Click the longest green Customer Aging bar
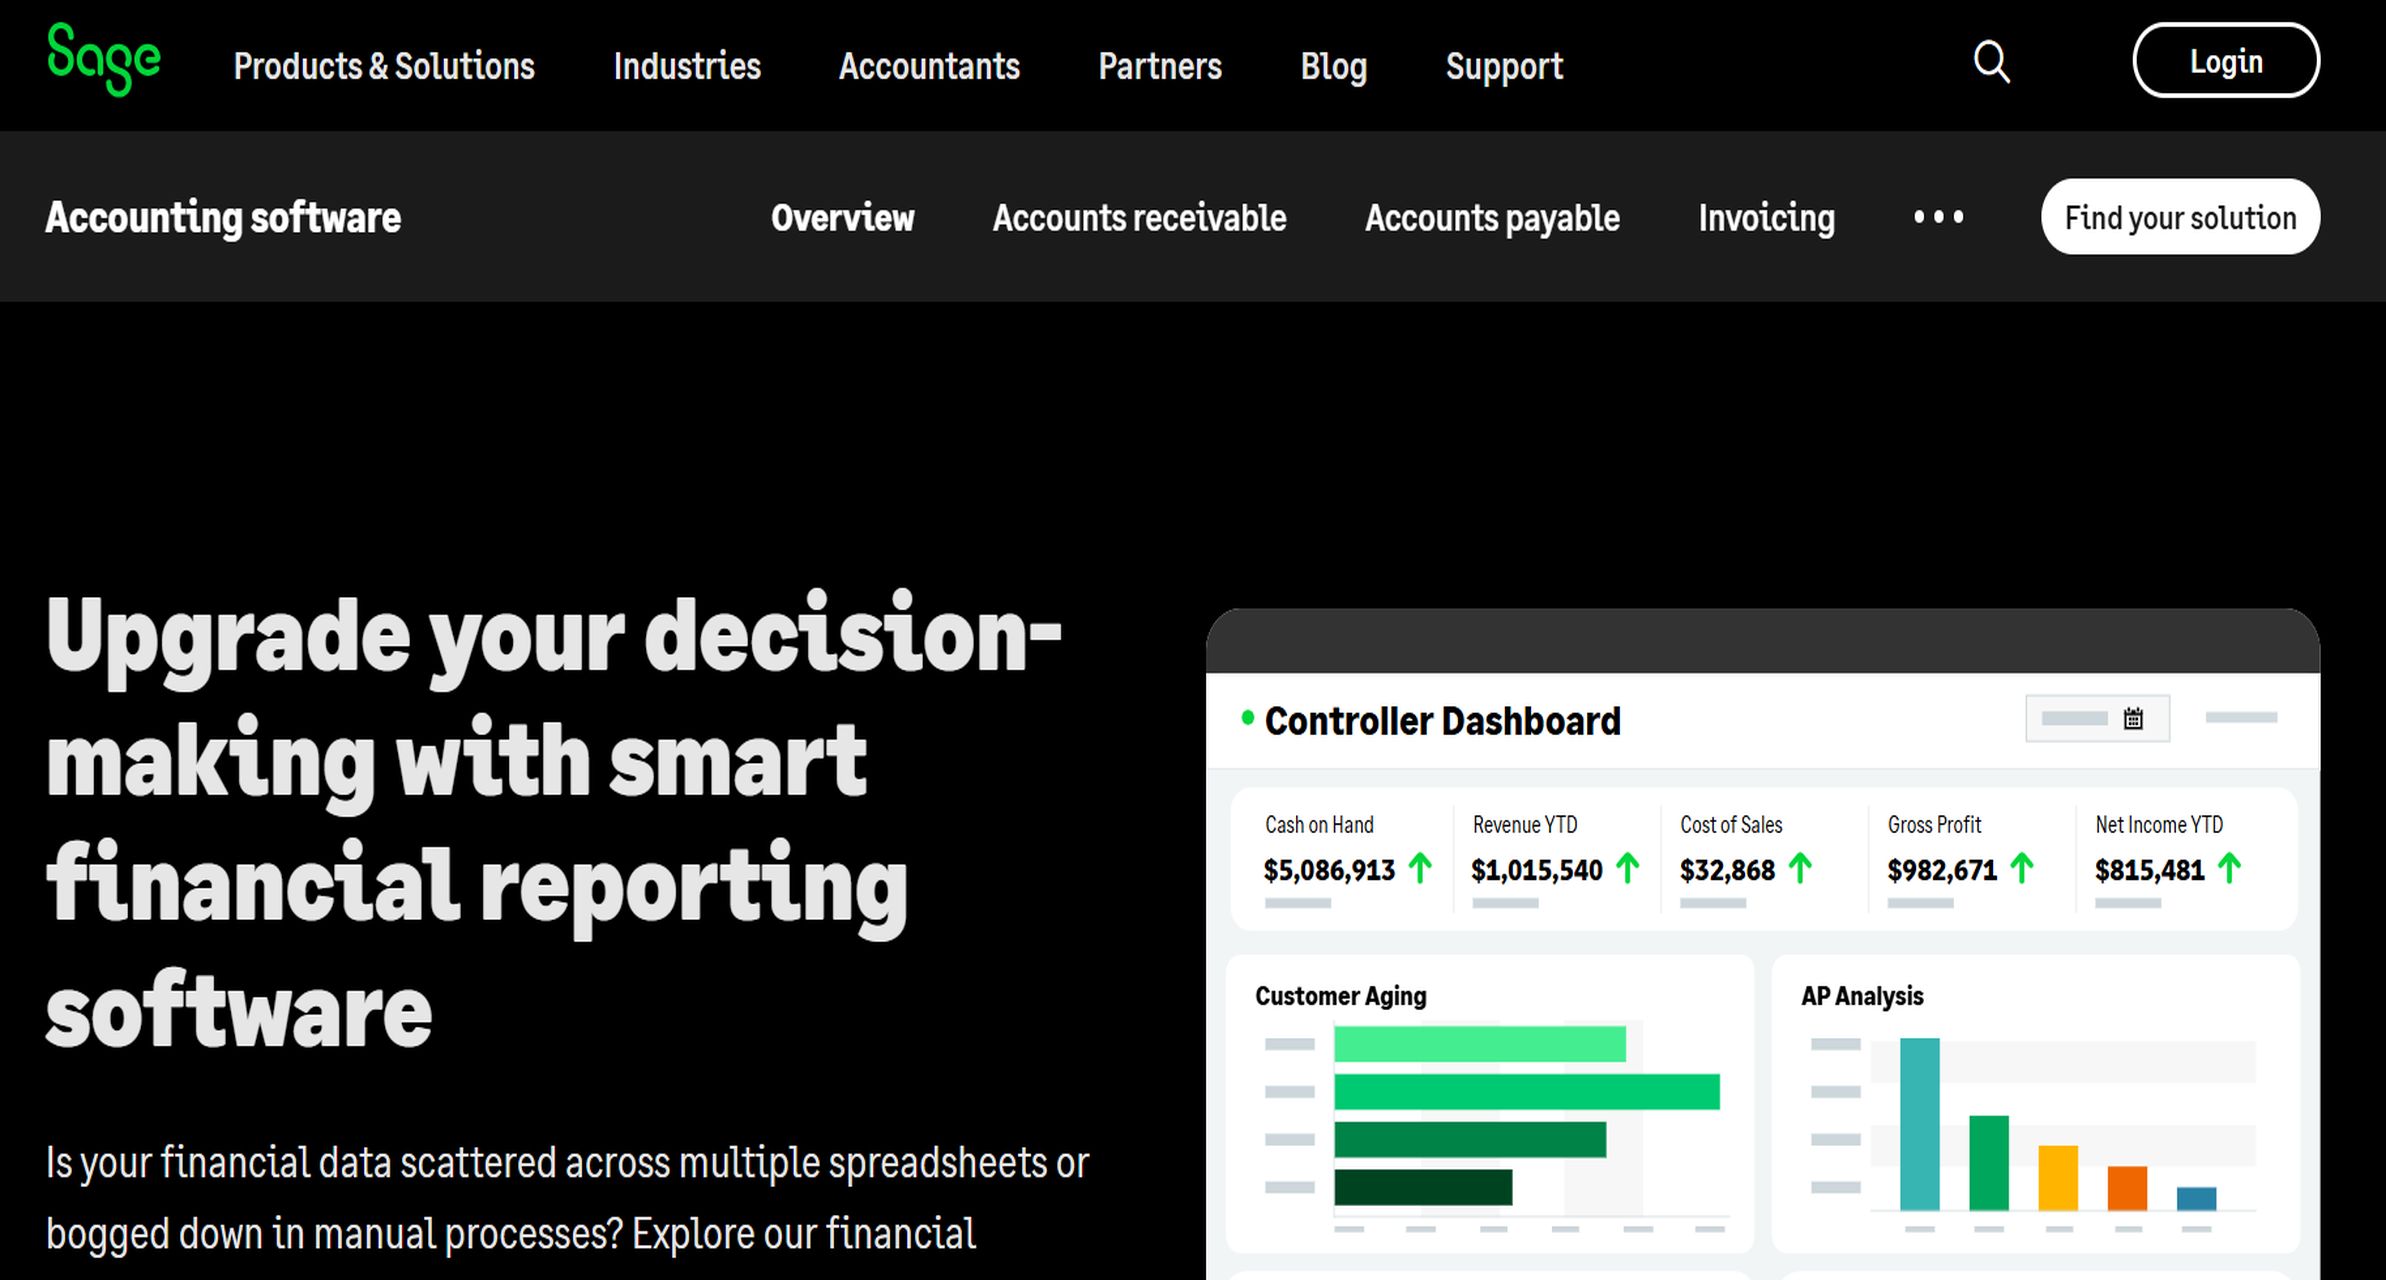The image size is (2386, 1280). click(1527, 1092)
